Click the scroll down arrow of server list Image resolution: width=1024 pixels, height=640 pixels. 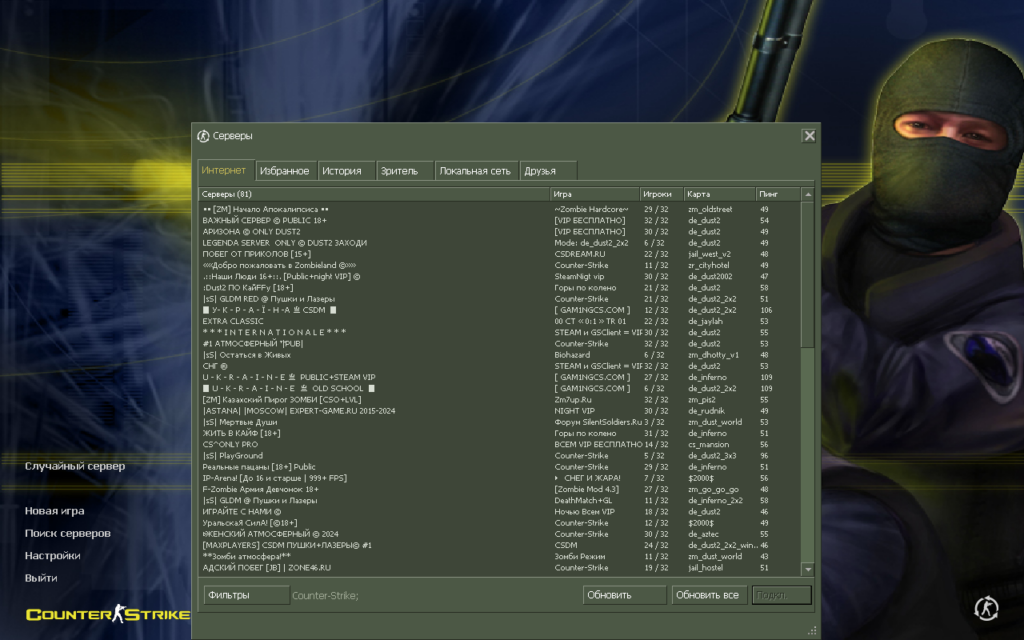(x=808, y=569)
